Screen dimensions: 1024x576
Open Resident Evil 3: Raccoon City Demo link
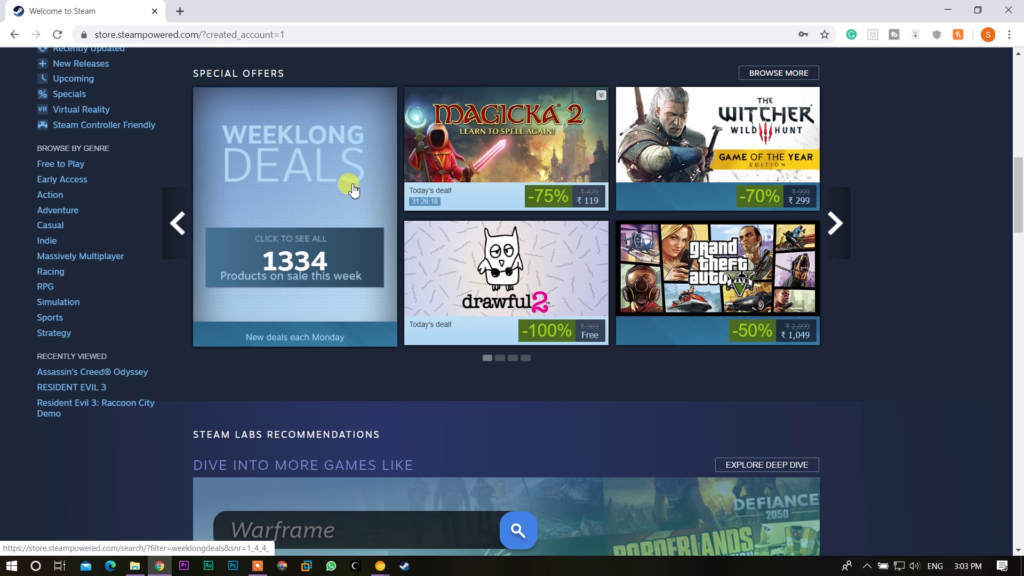95,408
